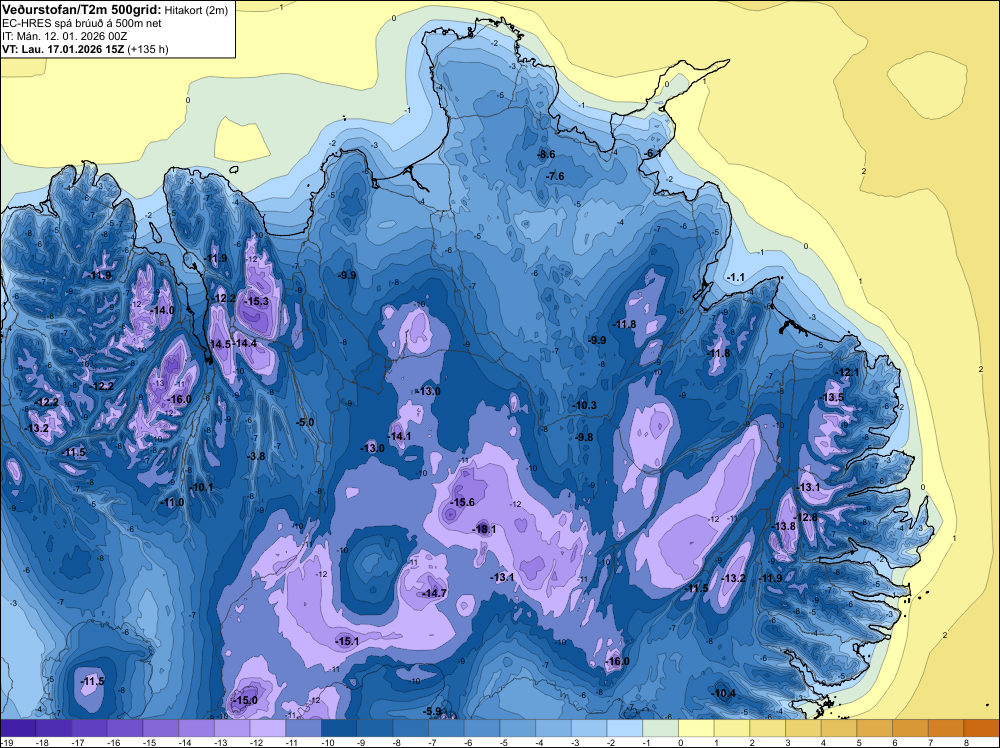The height and width of the screenshot is (748, 1000).
Task: Click the 'IT: Mán. 12. 01. 2026 00Z' line
Action: coord(64,36)
